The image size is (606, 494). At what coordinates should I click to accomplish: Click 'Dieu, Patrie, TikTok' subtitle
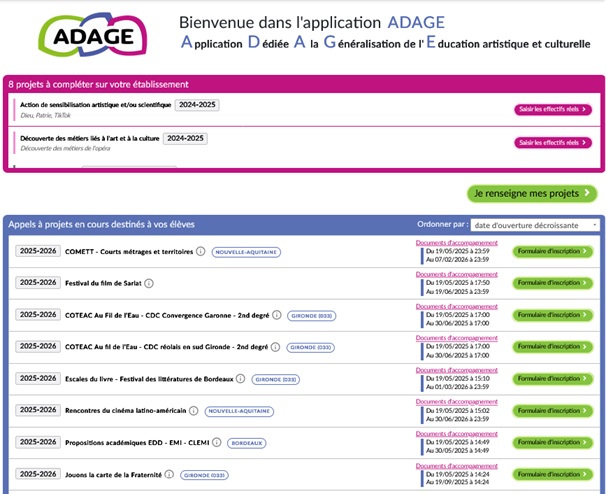[x=45, y=115]
